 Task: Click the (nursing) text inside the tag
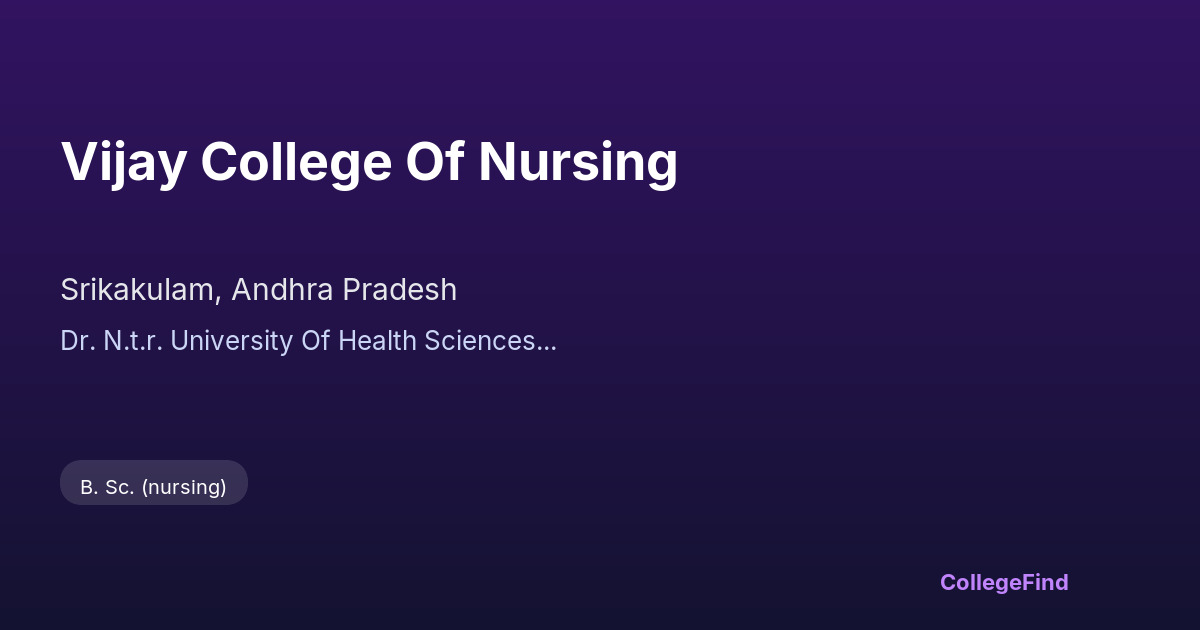pos(184,487)
